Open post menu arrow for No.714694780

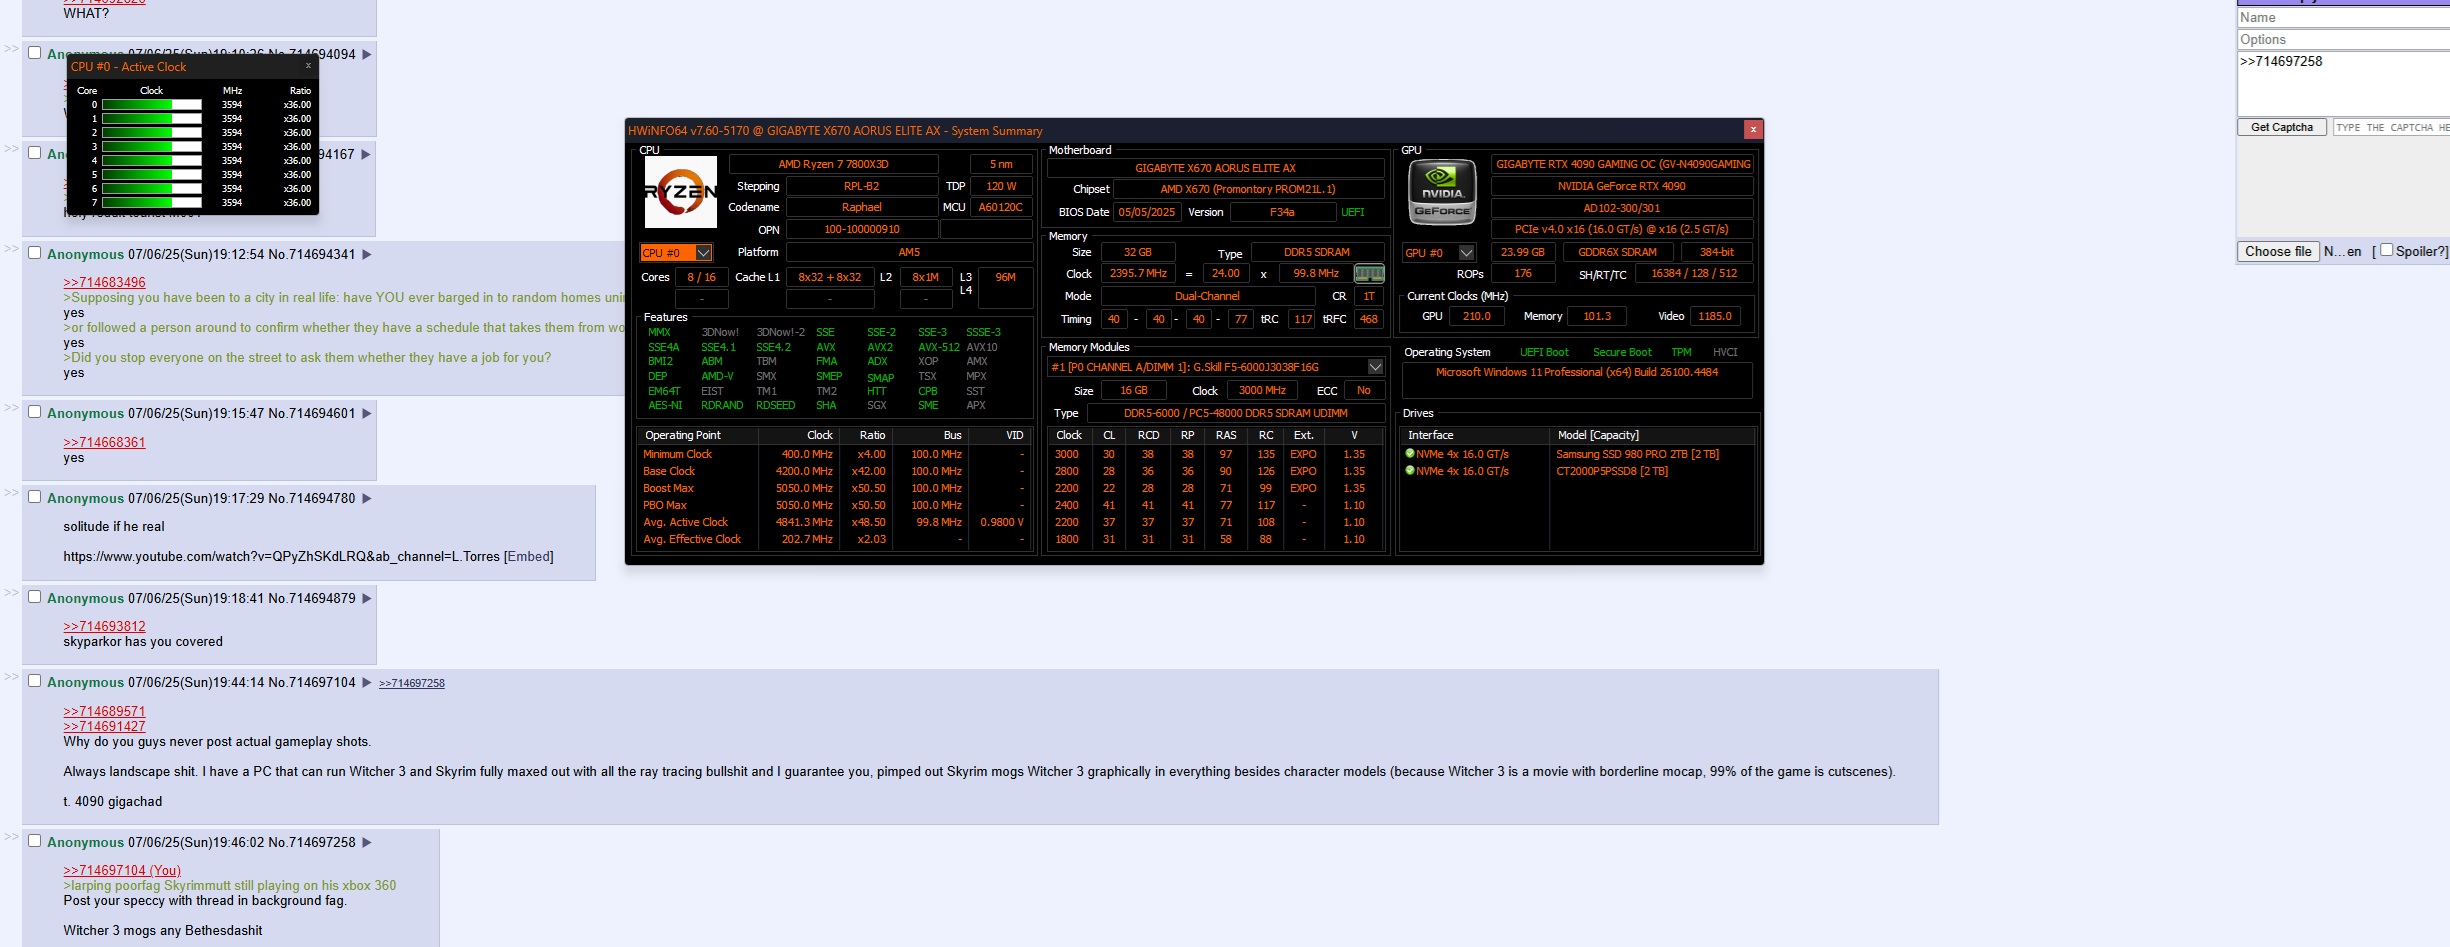pos(367,498)
